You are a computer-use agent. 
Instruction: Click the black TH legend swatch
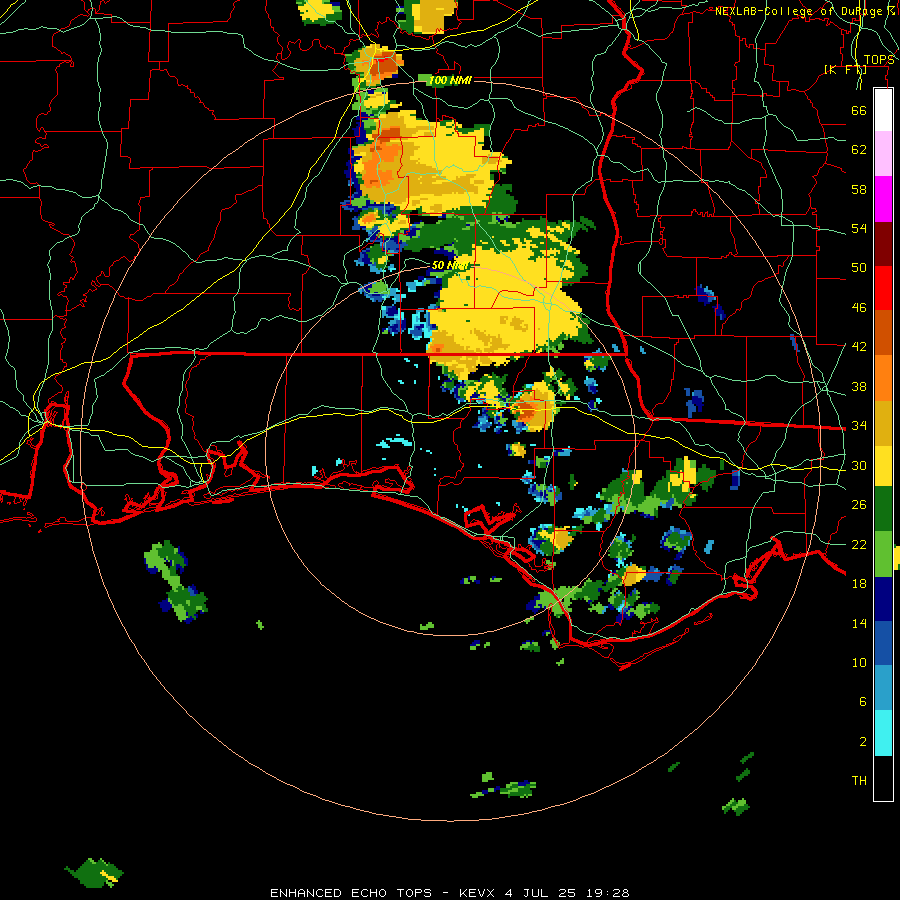click(x=883, y=778)
